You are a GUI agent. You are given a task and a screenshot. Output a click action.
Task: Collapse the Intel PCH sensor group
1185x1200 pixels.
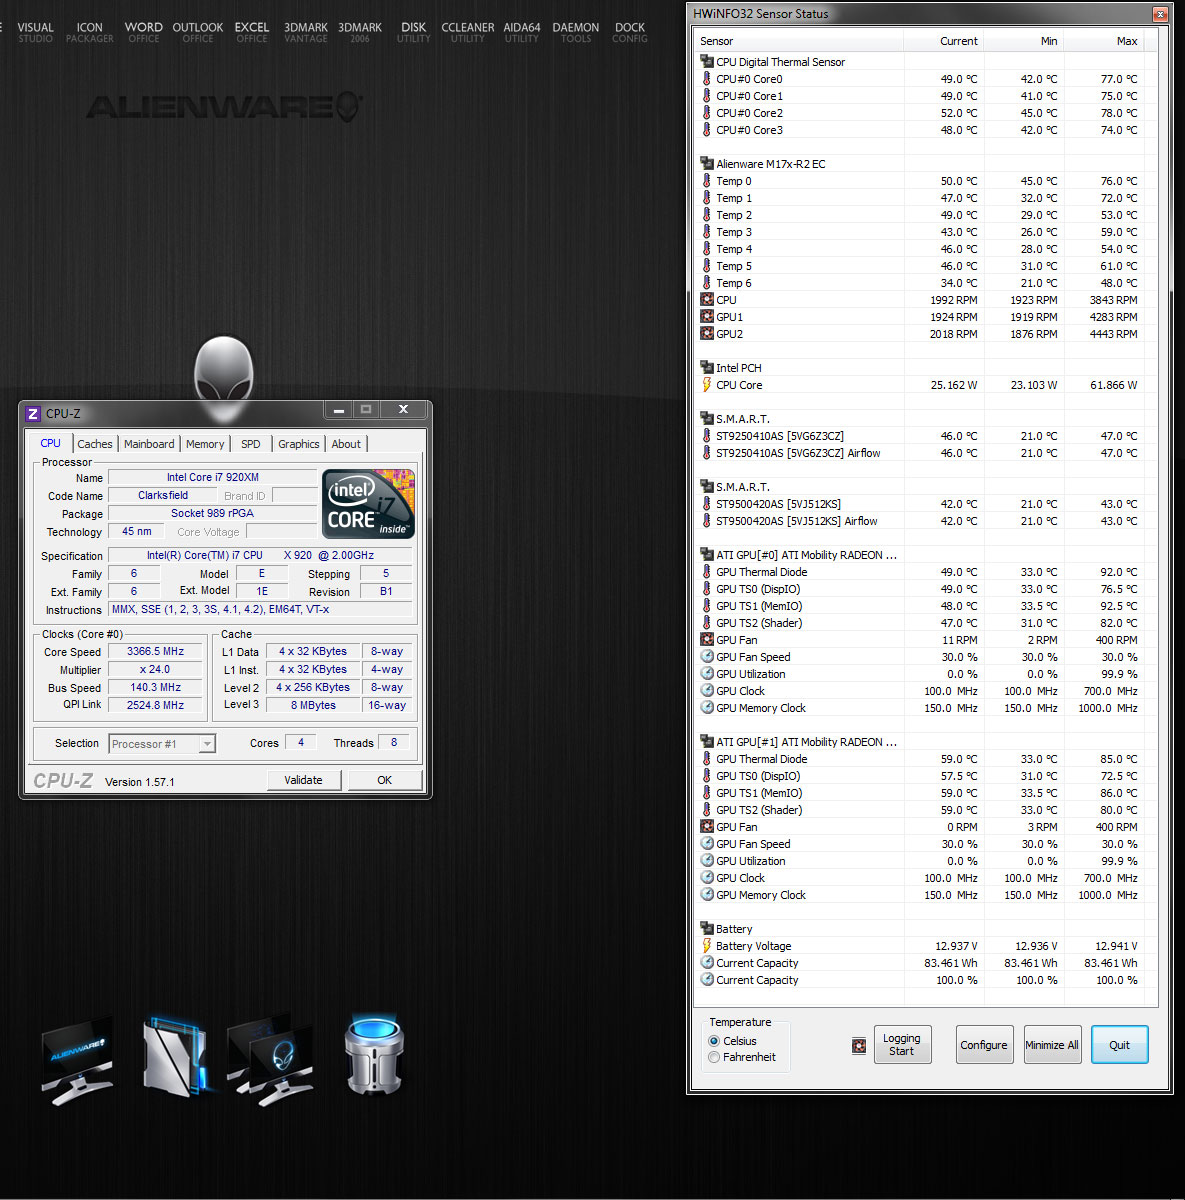[707, 368]
